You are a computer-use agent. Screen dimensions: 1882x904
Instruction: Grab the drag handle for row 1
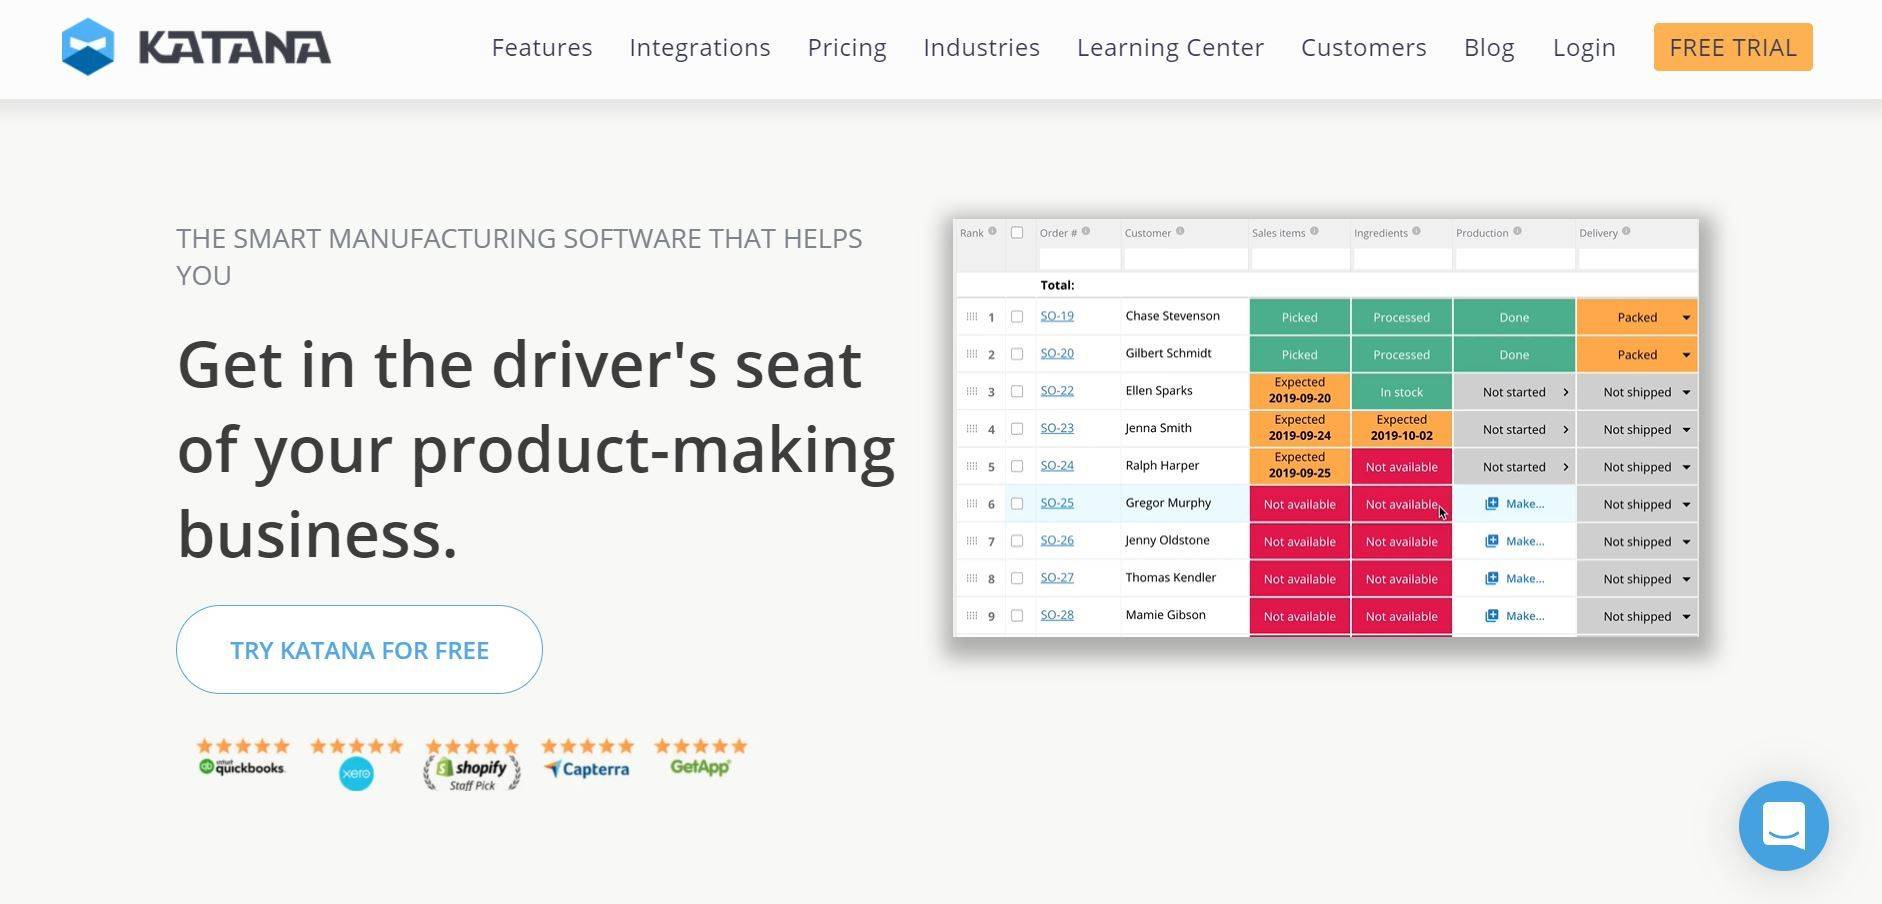tap(971, 316)
